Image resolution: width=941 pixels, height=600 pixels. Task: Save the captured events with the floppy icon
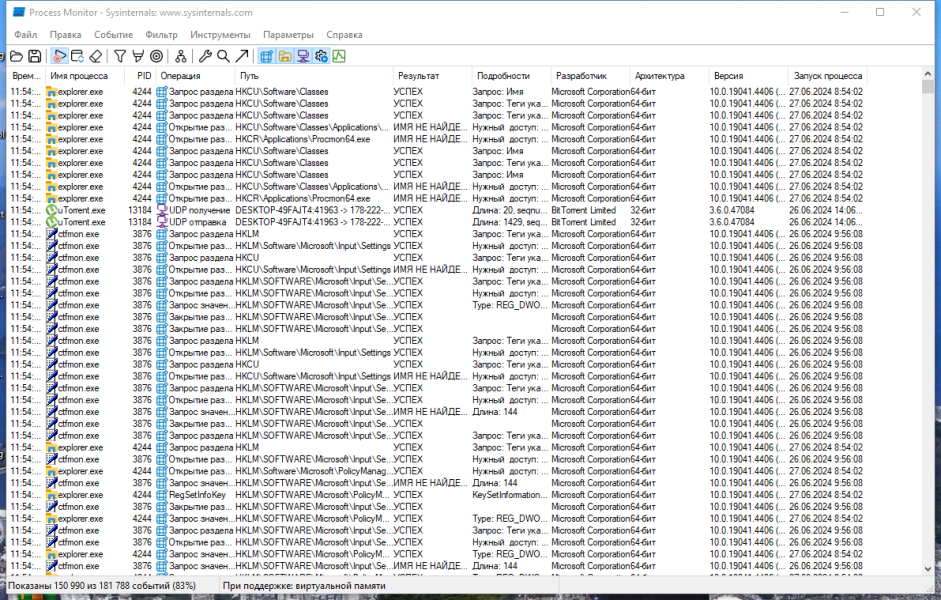pos(35,56)
